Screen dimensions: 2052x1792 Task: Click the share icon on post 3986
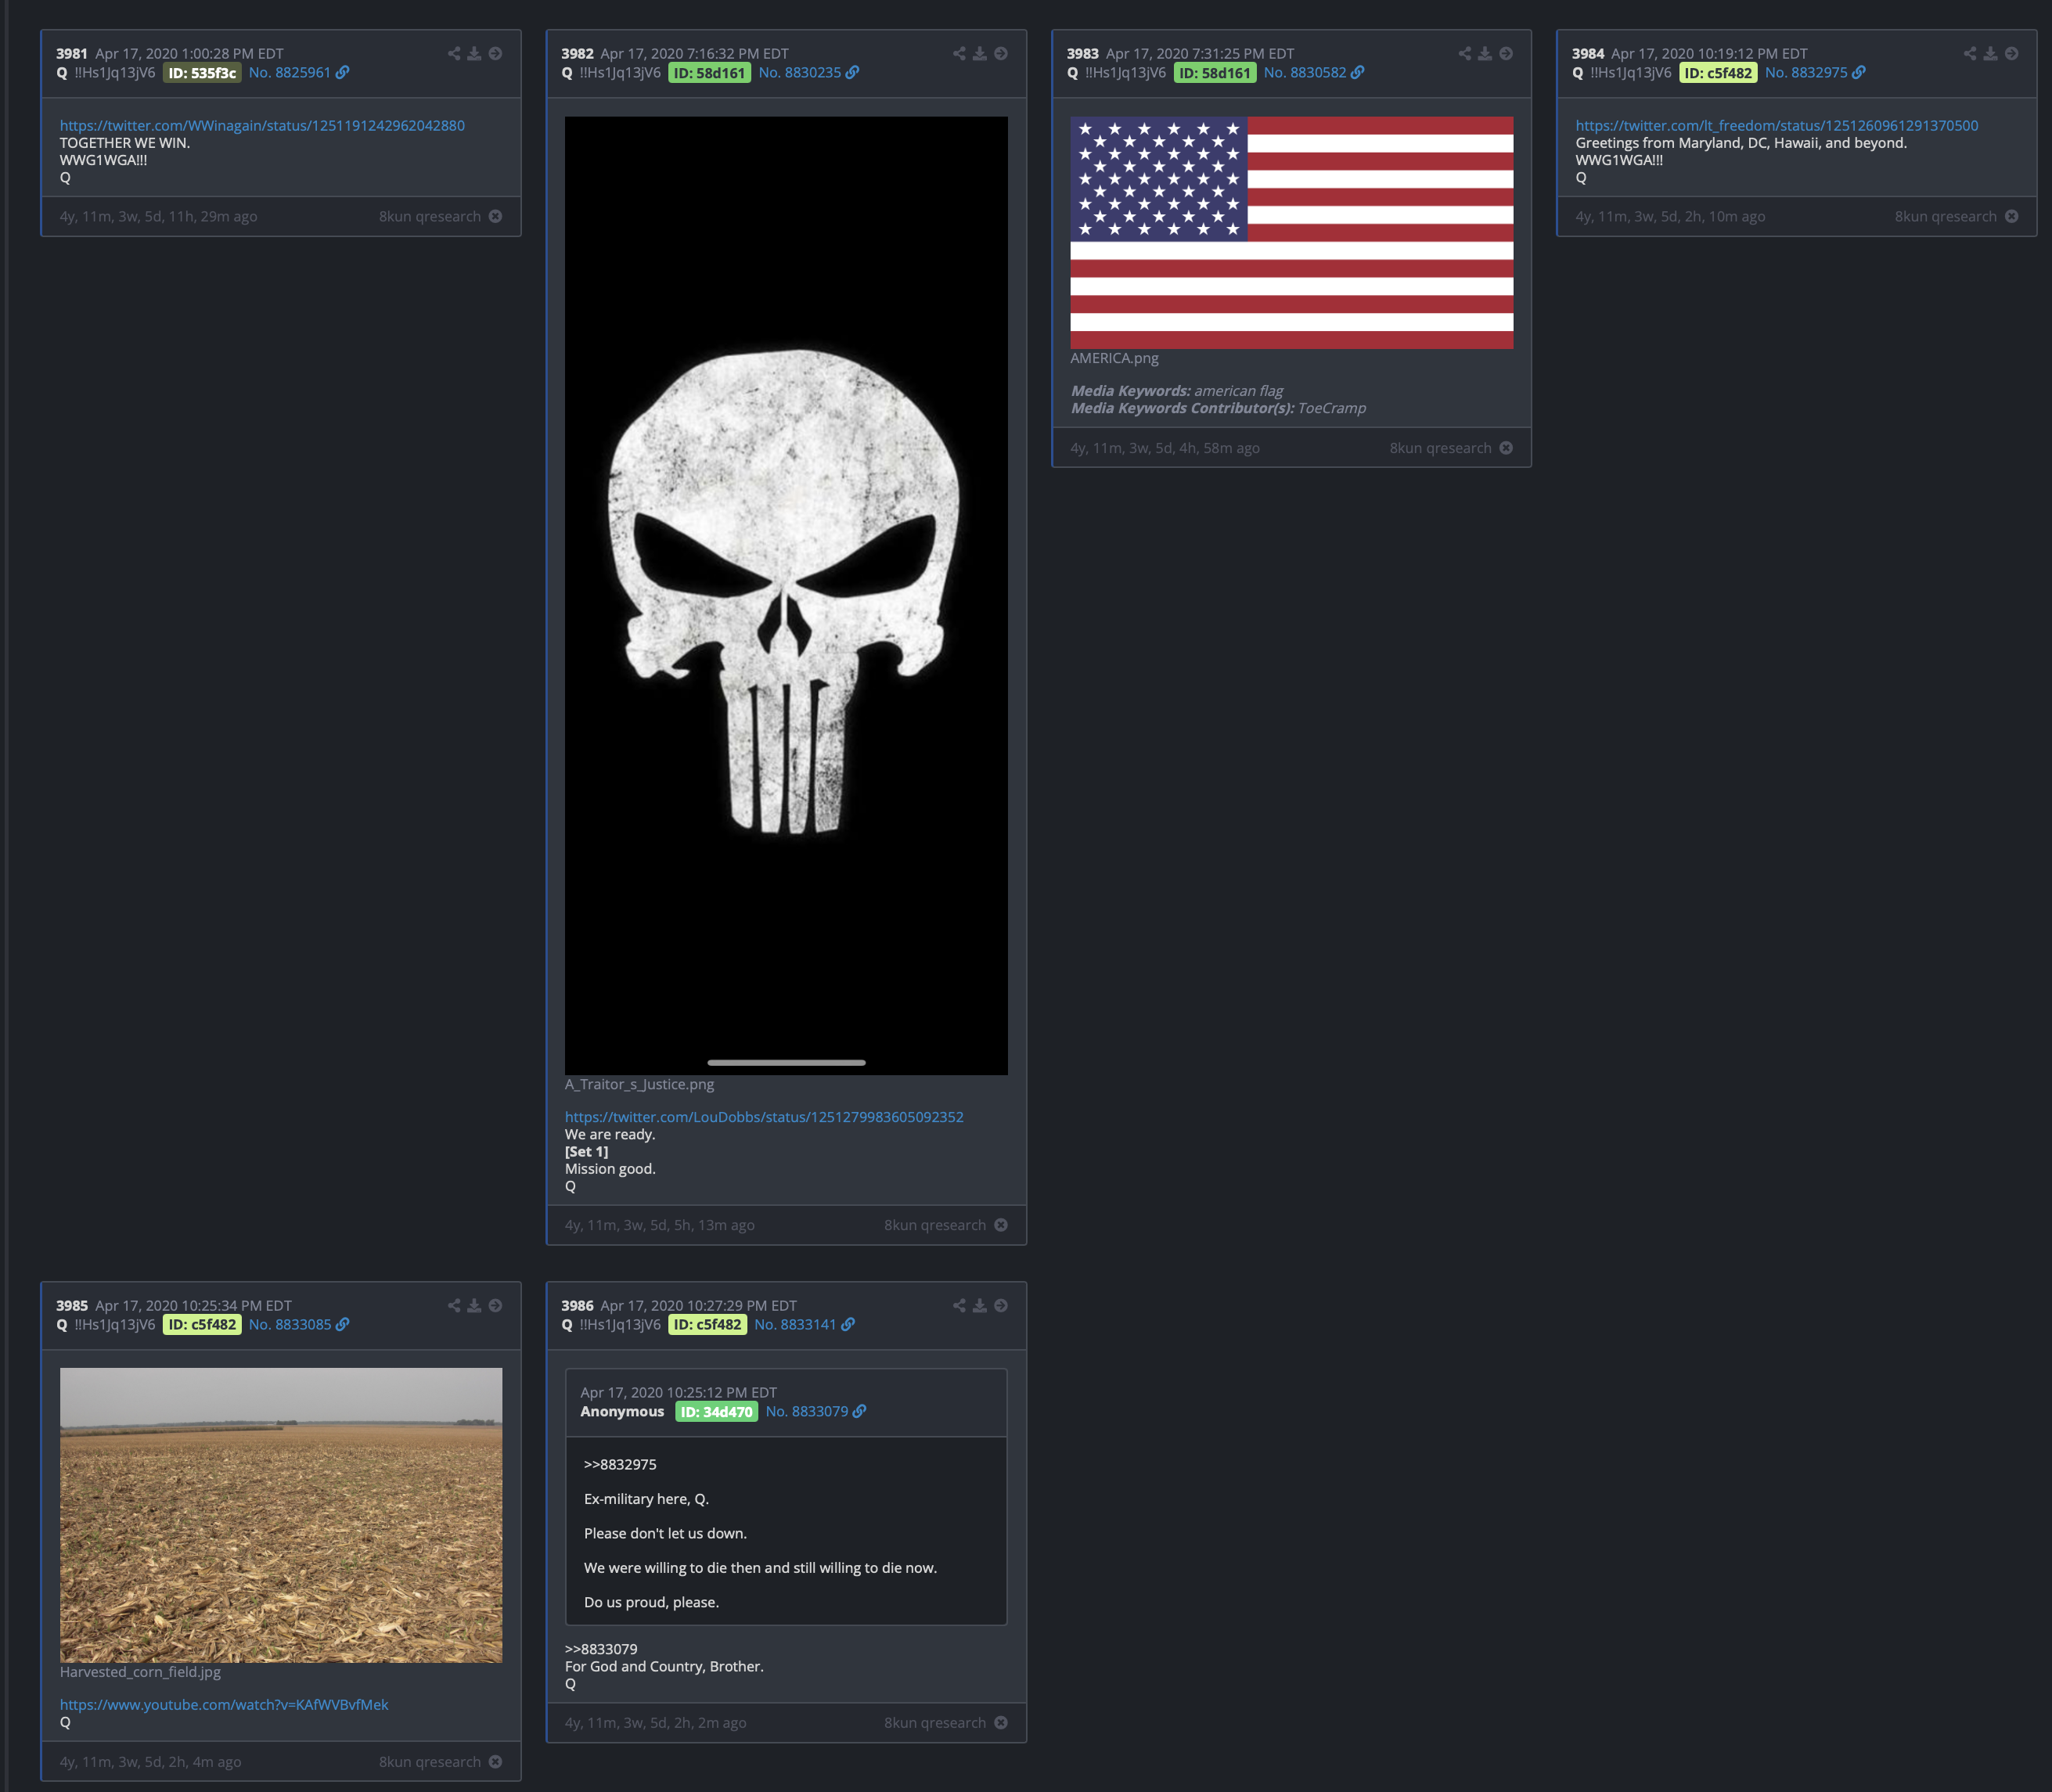[959, 1306]
